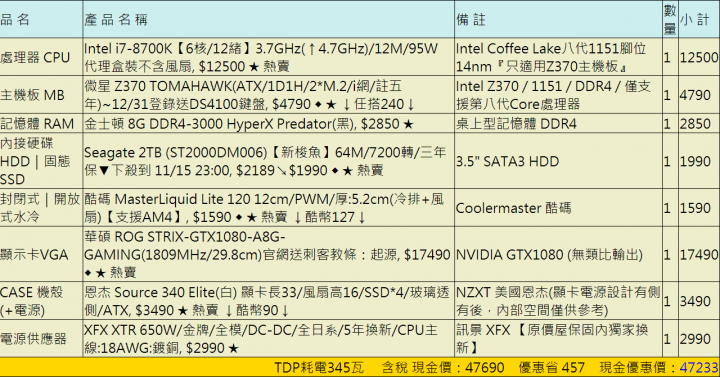The width and height of the screenshot is (720, 377).
Task: Click the 4790 motherboard subtotal
Action: [x=695, y=95]
